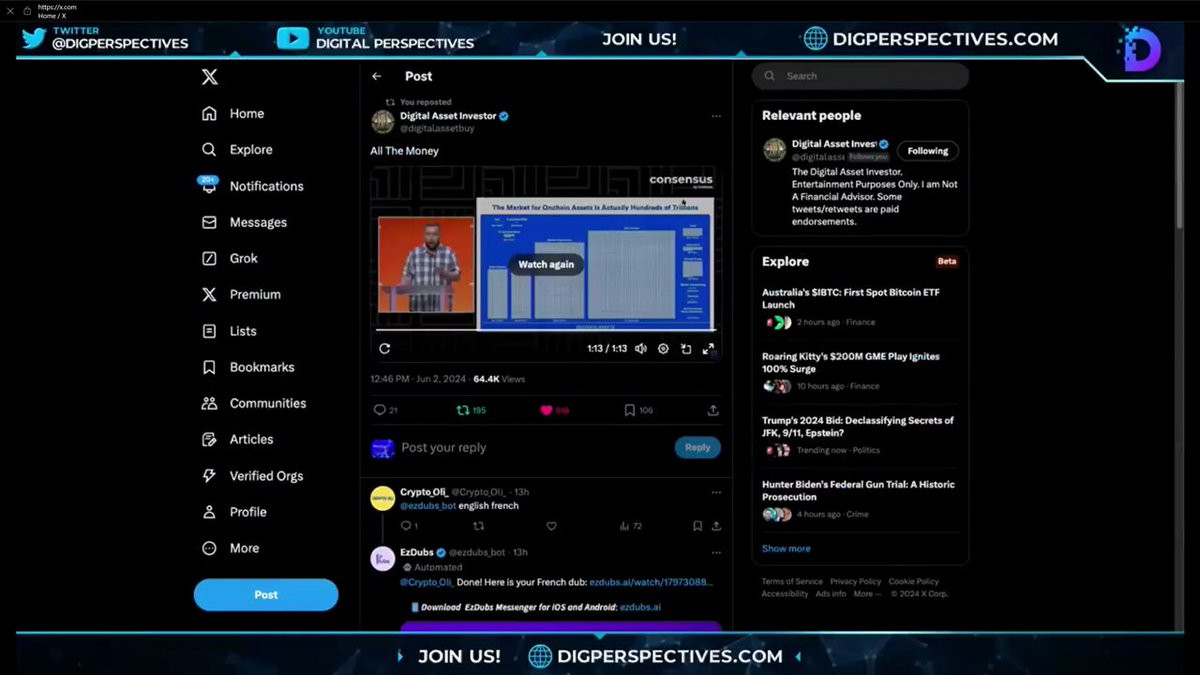Open the Hunter Biden's Federal Gun Trial story
Image resolution: width=1200 pixels, height=675 pixels.
pos(860,499)
